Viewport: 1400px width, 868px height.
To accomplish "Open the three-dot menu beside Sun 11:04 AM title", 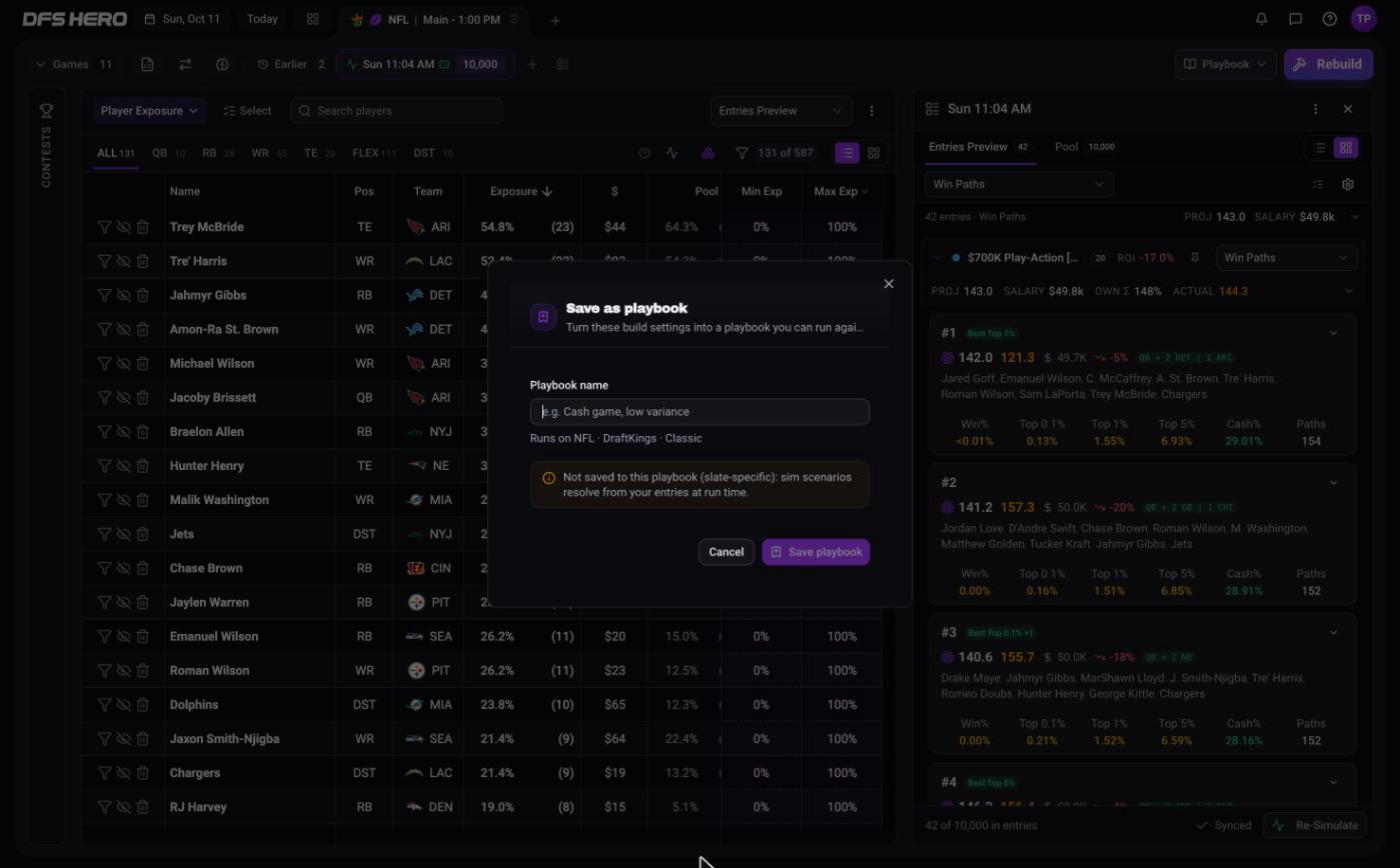I will tap(1315, 109).
